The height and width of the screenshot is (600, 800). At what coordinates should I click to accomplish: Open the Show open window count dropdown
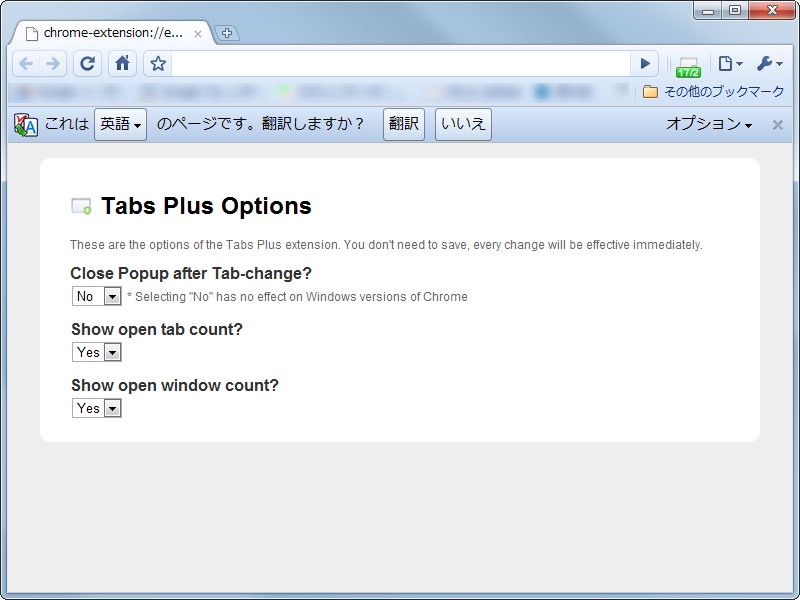pyautogui.click(x=96, y=408)
